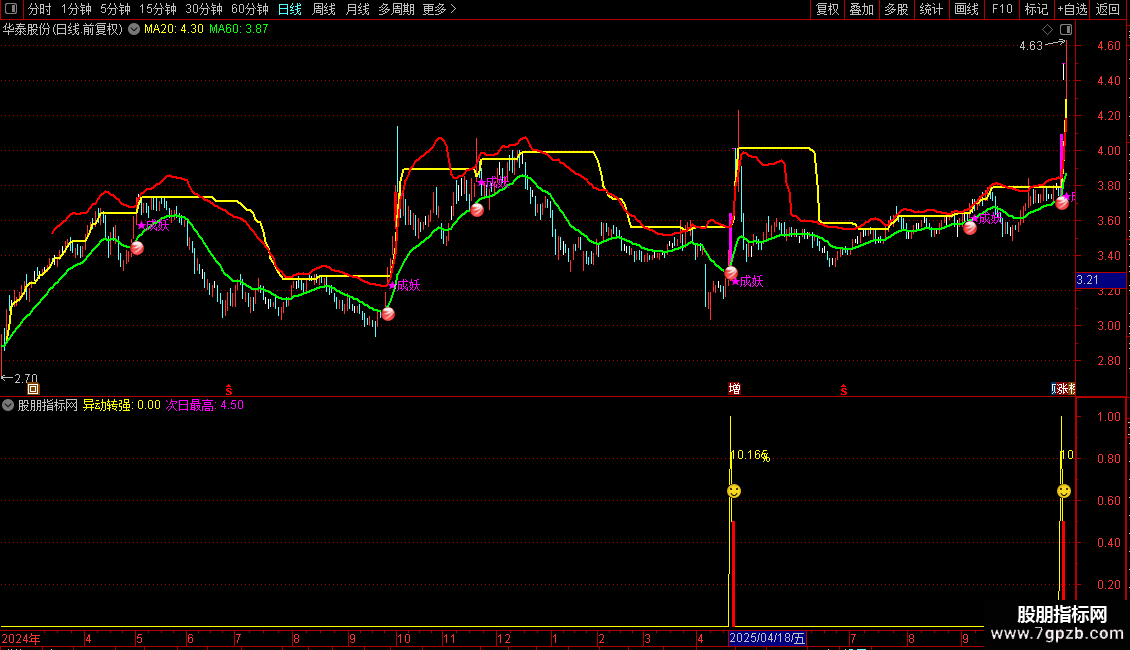Click the 增 event marker on the timeline
The width and height of the screenshot is (1130, 650).
pos(734,388)
